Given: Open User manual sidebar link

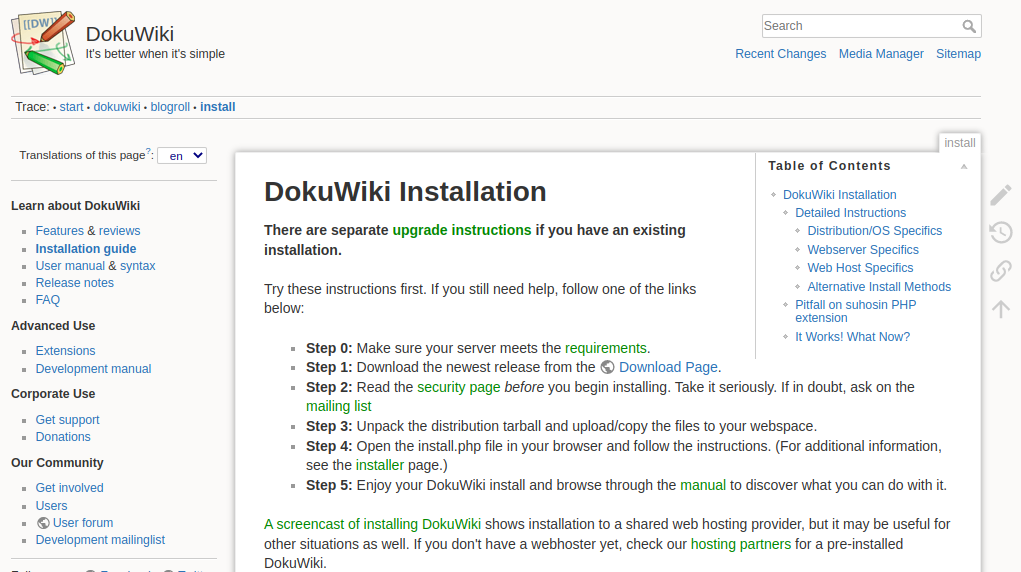Looking at the screenshot, I should click(x=70, y=266).
